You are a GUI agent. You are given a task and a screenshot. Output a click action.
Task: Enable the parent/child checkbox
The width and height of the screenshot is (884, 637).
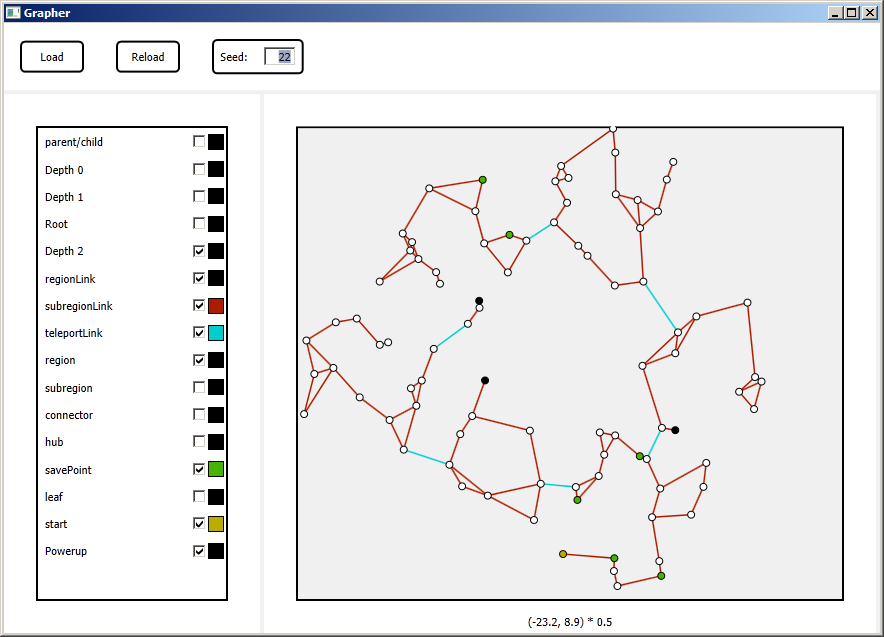(199, 142)
